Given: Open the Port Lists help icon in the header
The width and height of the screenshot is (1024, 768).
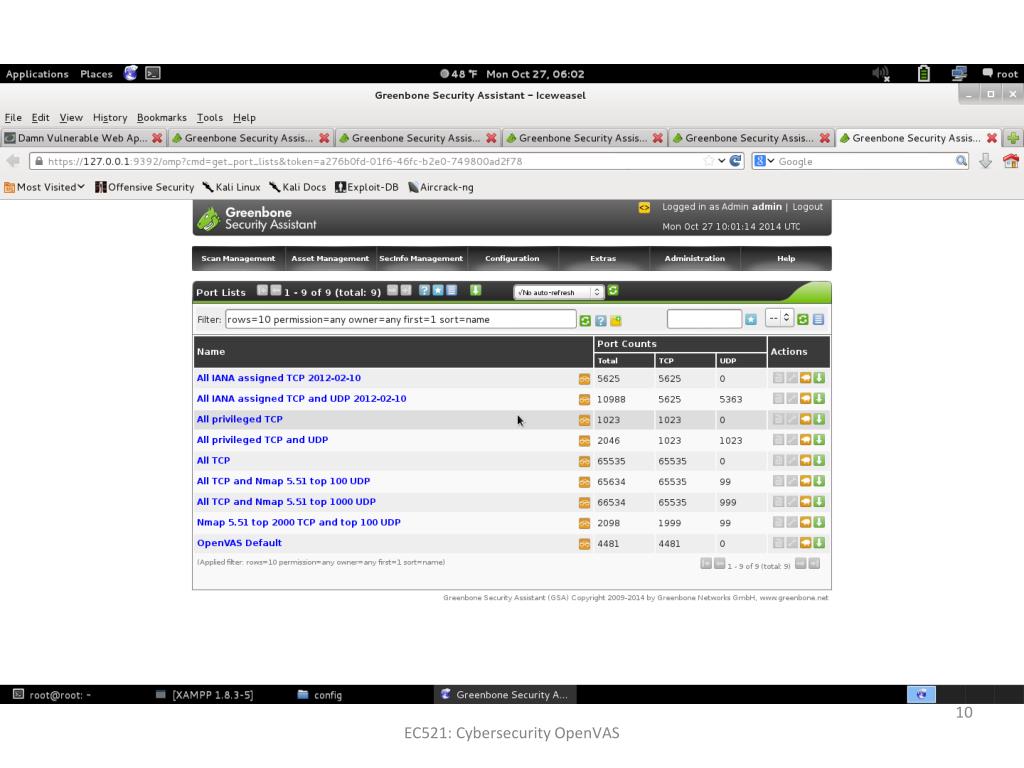Looking at the screenshot, I should pyautogui.click(x=424, y=291).
